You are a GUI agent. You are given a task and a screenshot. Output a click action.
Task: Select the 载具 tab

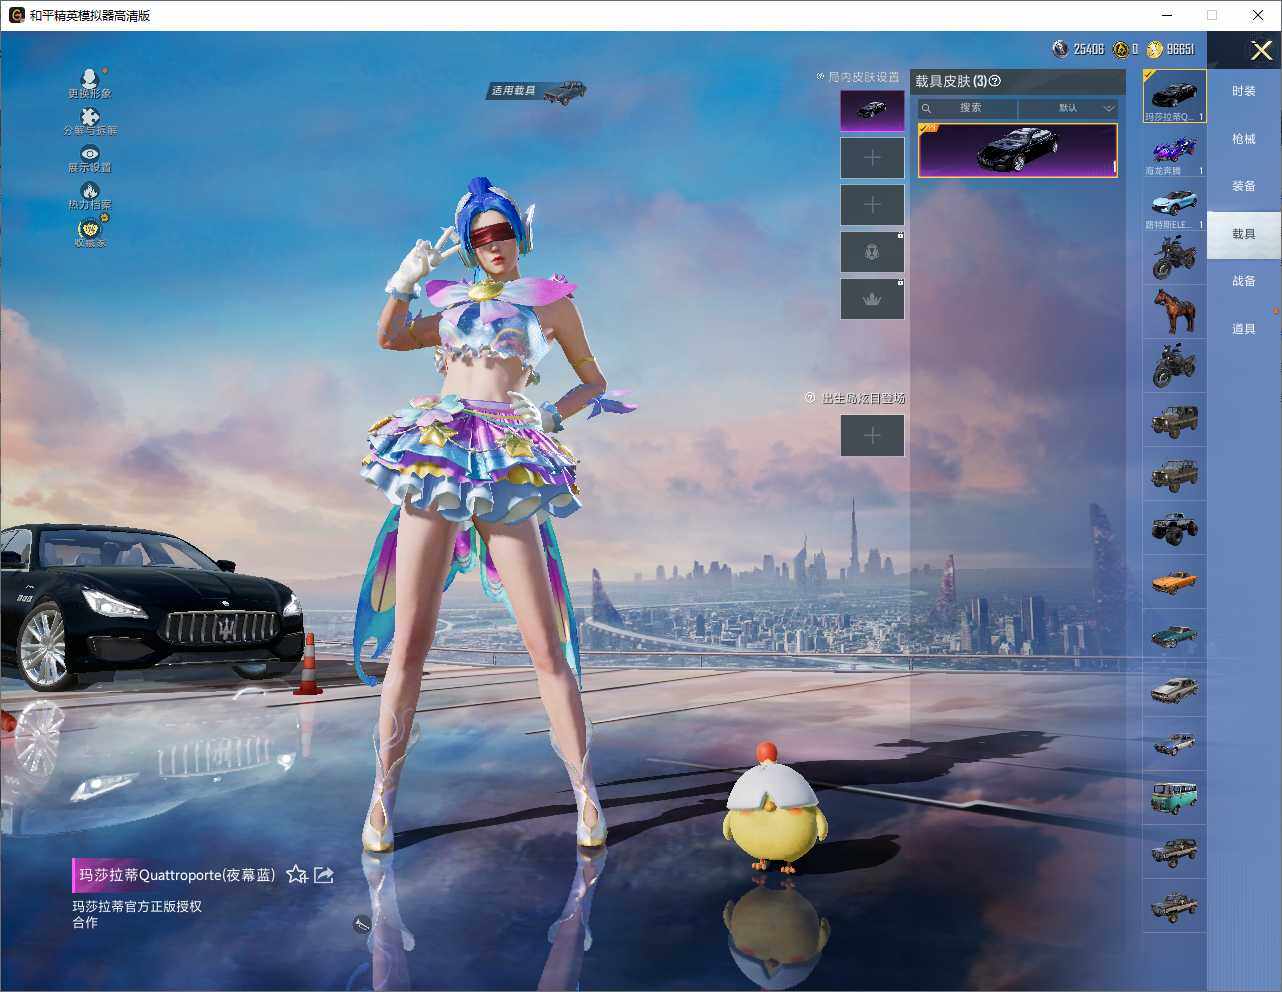[1243, 234]
